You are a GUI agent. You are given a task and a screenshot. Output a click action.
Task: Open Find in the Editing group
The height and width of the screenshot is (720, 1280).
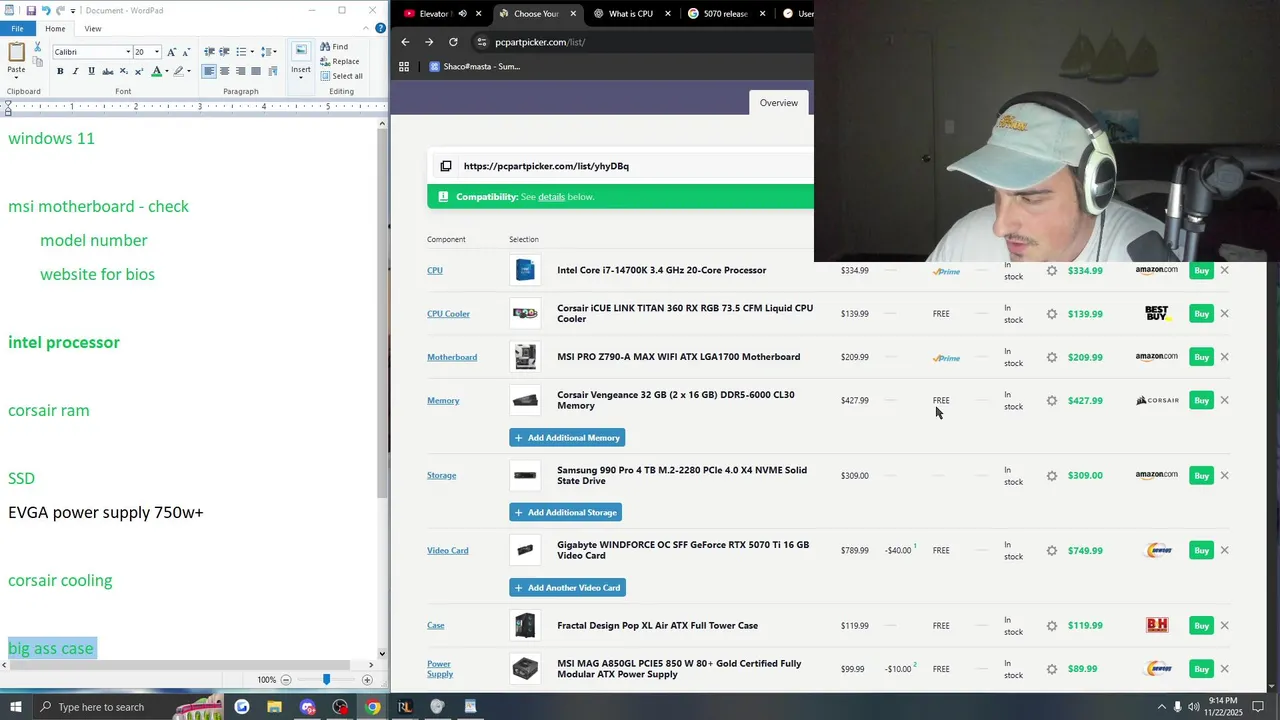tap(334, 47)
